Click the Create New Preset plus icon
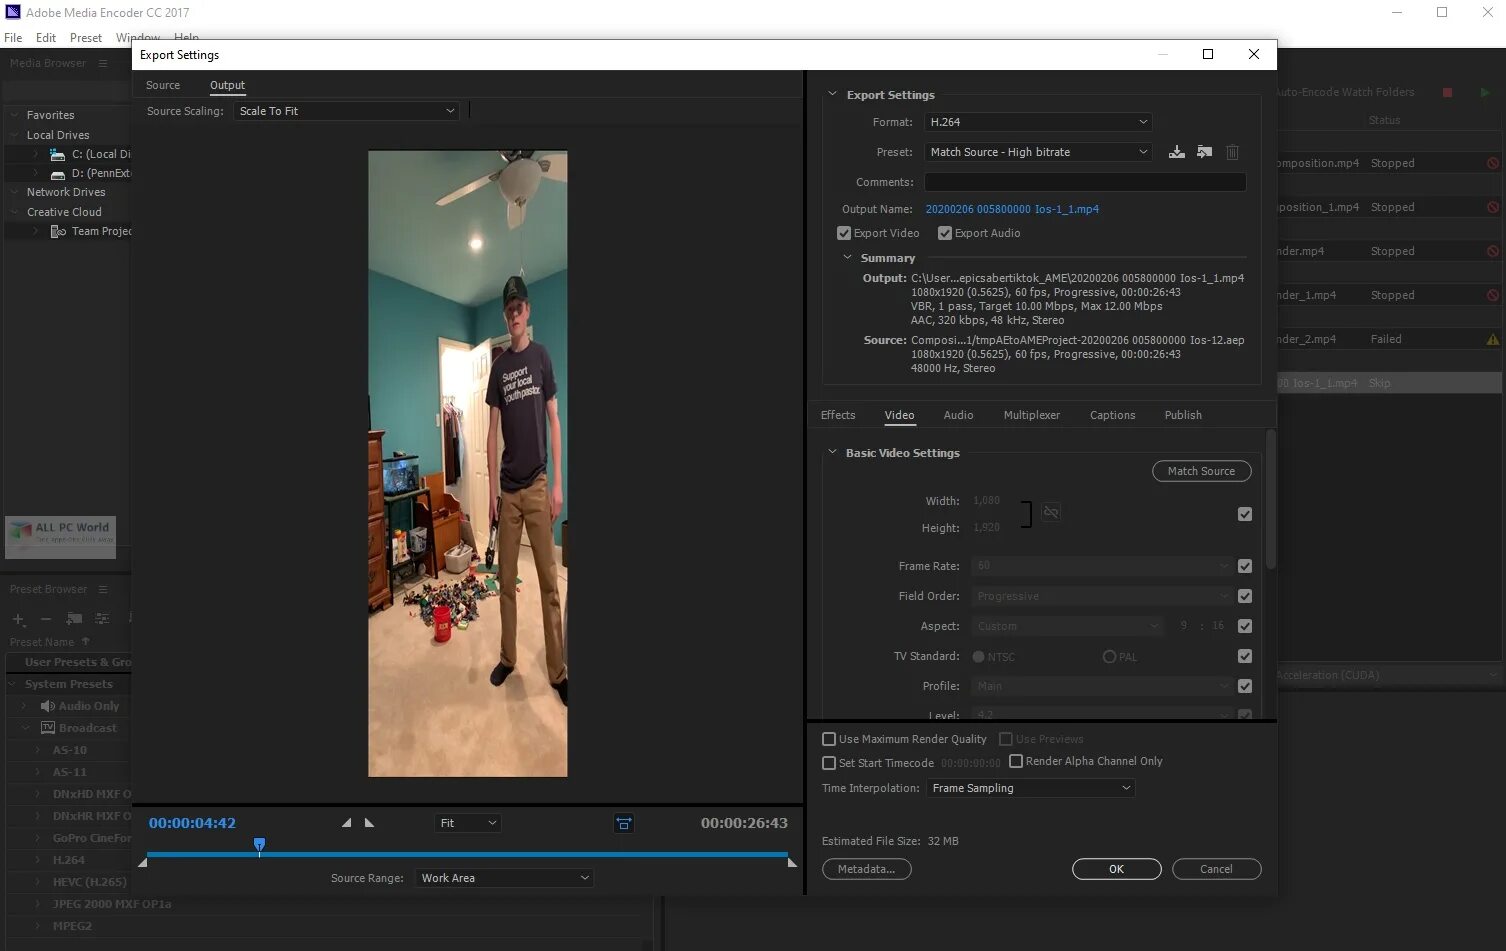Screen dimensions: 1506x951 18,619
